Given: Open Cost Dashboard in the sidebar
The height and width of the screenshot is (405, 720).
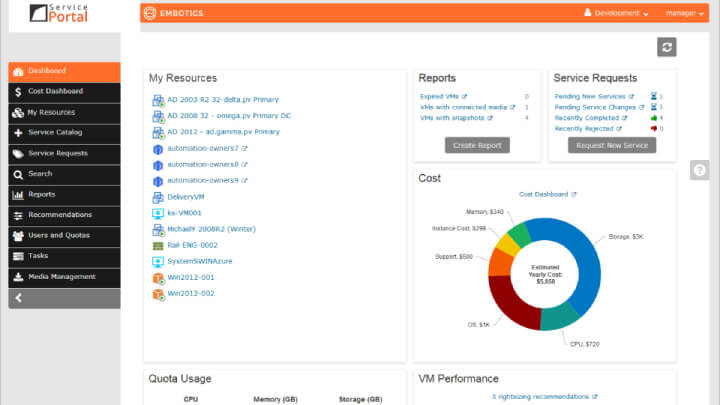Looking at the screenshot, I should (64, 92).
